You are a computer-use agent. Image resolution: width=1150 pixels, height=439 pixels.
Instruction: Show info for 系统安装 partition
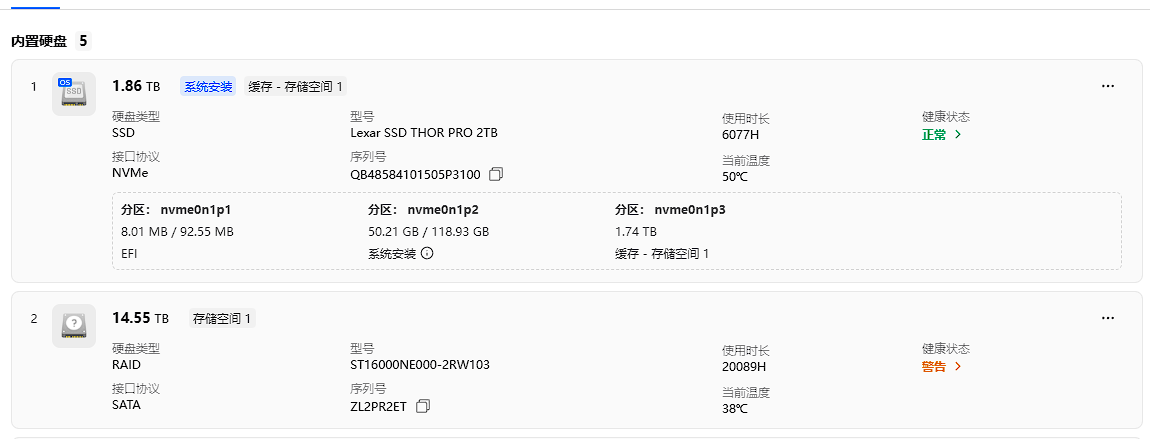tap(427, 253)
